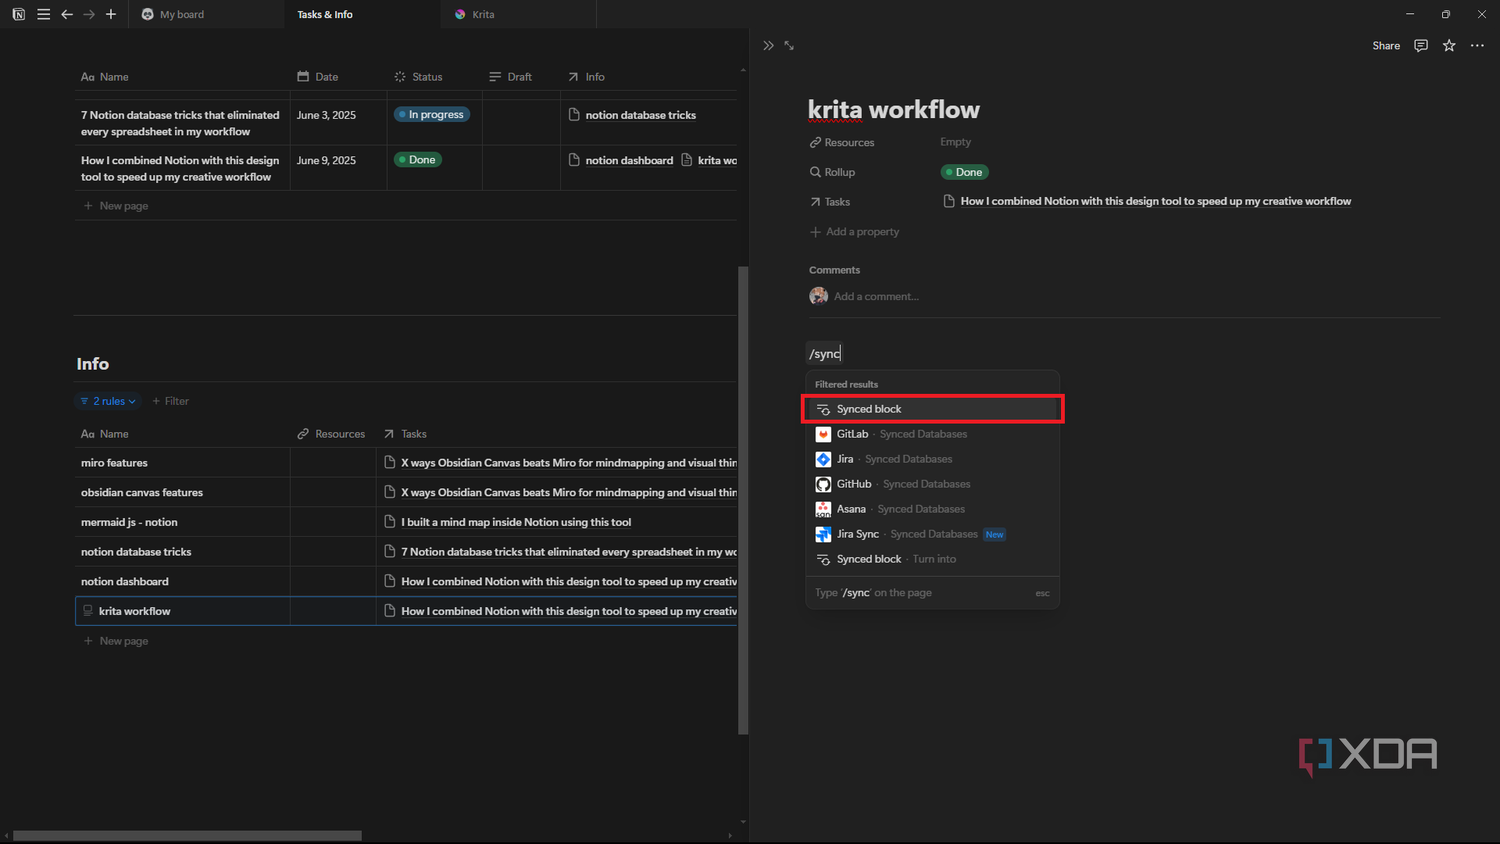Choose GitHub synced databases entry

pyautogui.click(x=932, y=484)
